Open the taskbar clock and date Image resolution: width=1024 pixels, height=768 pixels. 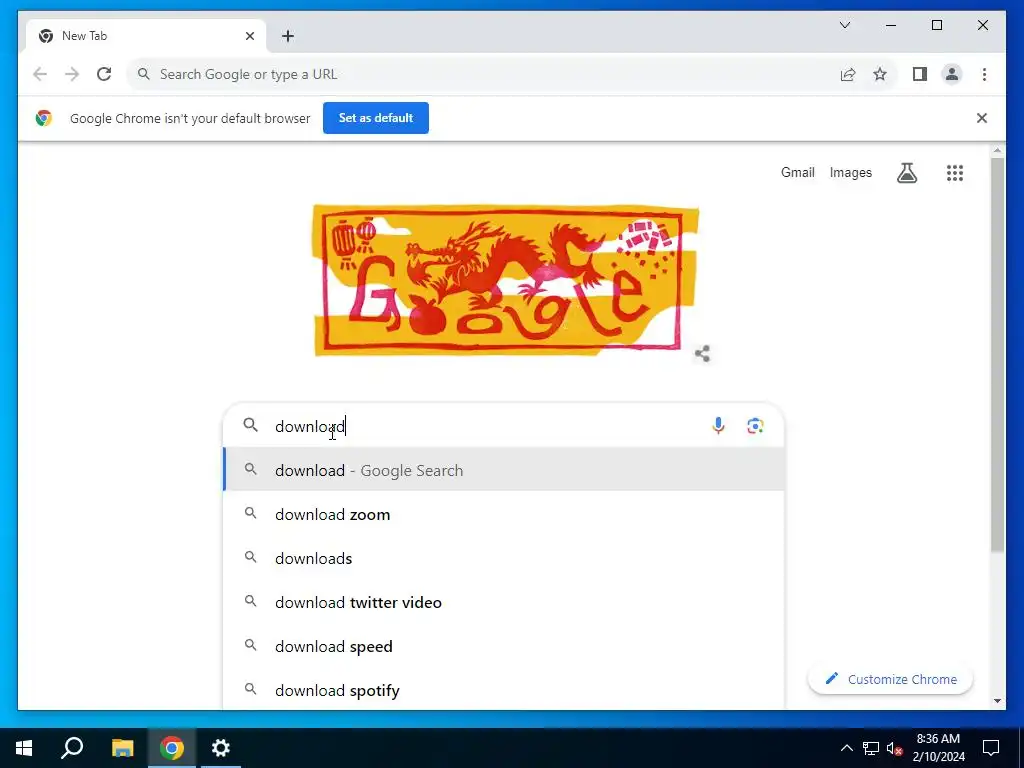tap(938, 748)
